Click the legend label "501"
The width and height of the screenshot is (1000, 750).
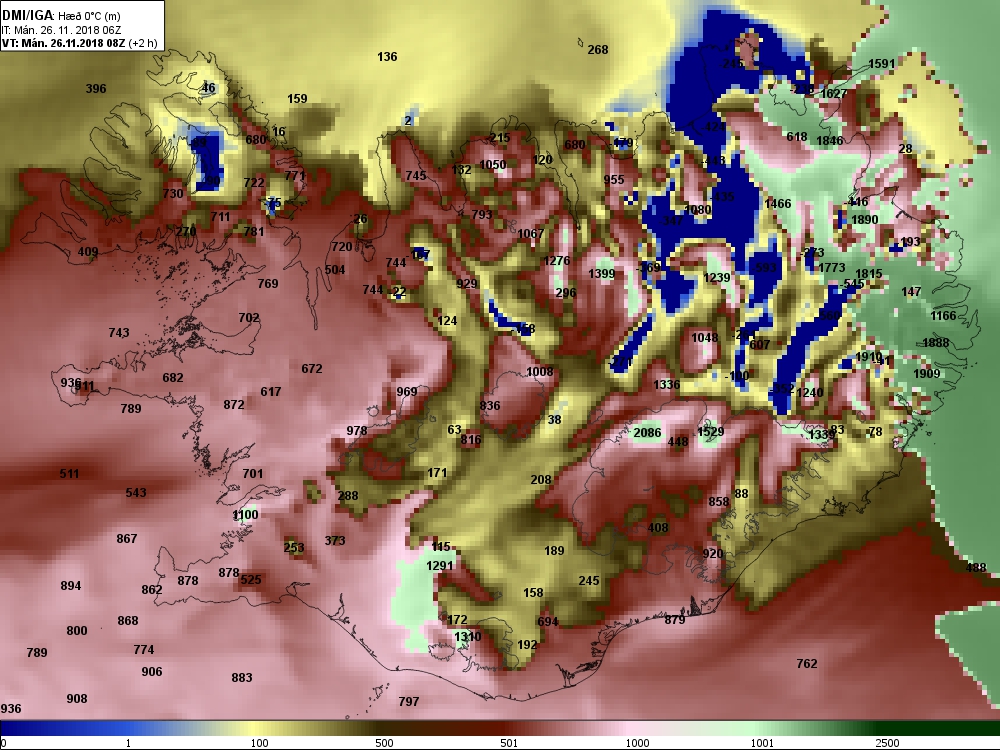click(x=509, y=743)
